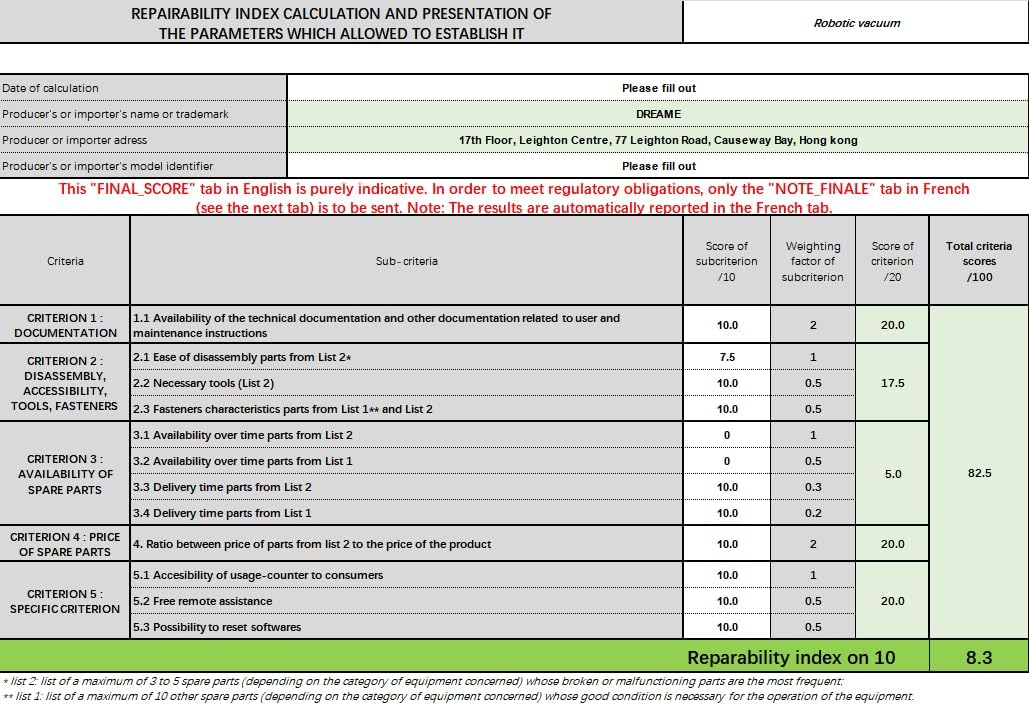This screenshot has height=705, width=1029.
Task: Select the DREAME trademark cell
Action: pos(658,114)
